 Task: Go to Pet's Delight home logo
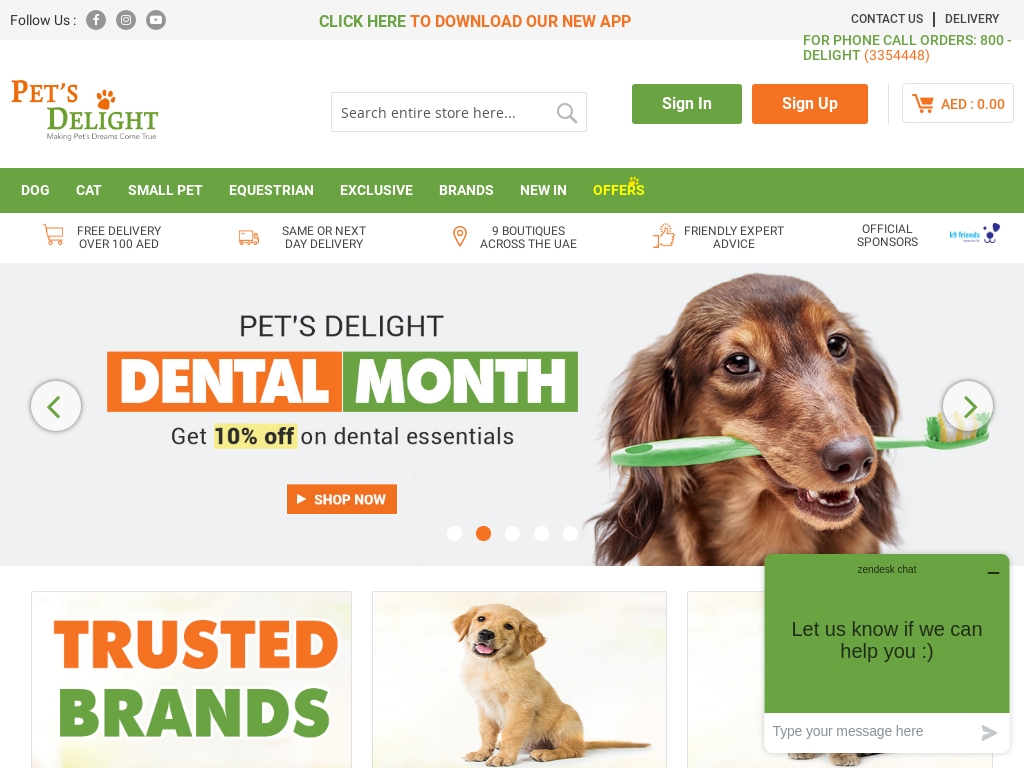85,110
